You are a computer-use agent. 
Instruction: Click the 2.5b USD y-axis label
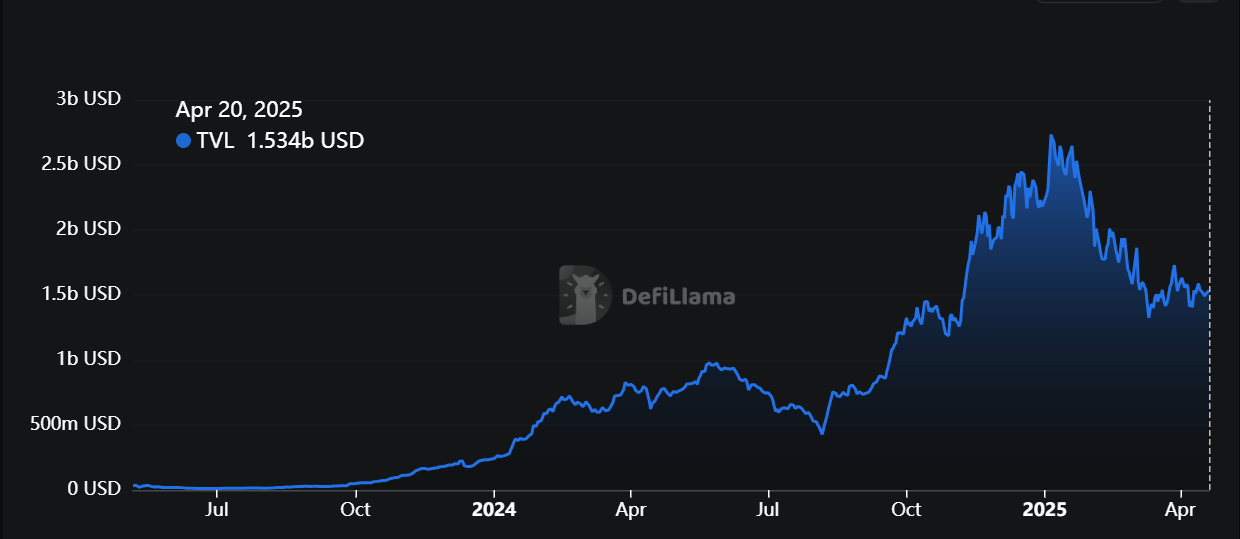click(81, 163)
